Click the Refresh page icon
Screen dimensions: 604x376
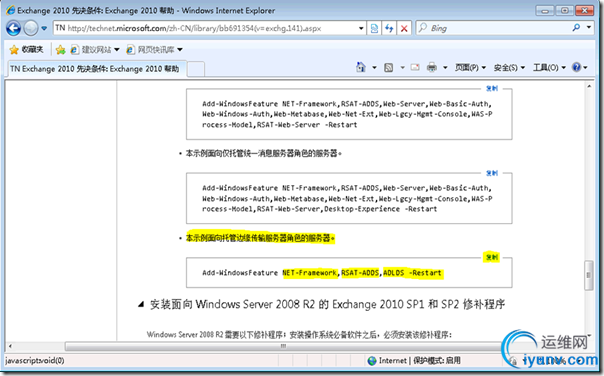tap(389, 28)
